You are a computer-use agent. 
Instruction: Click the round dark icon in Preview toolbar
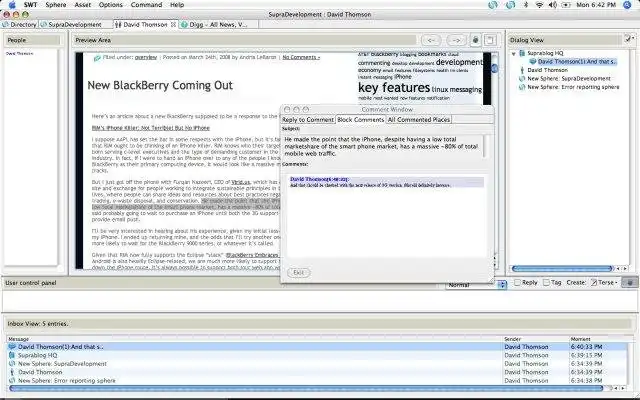pyautogui.click(x=476, y=40)
